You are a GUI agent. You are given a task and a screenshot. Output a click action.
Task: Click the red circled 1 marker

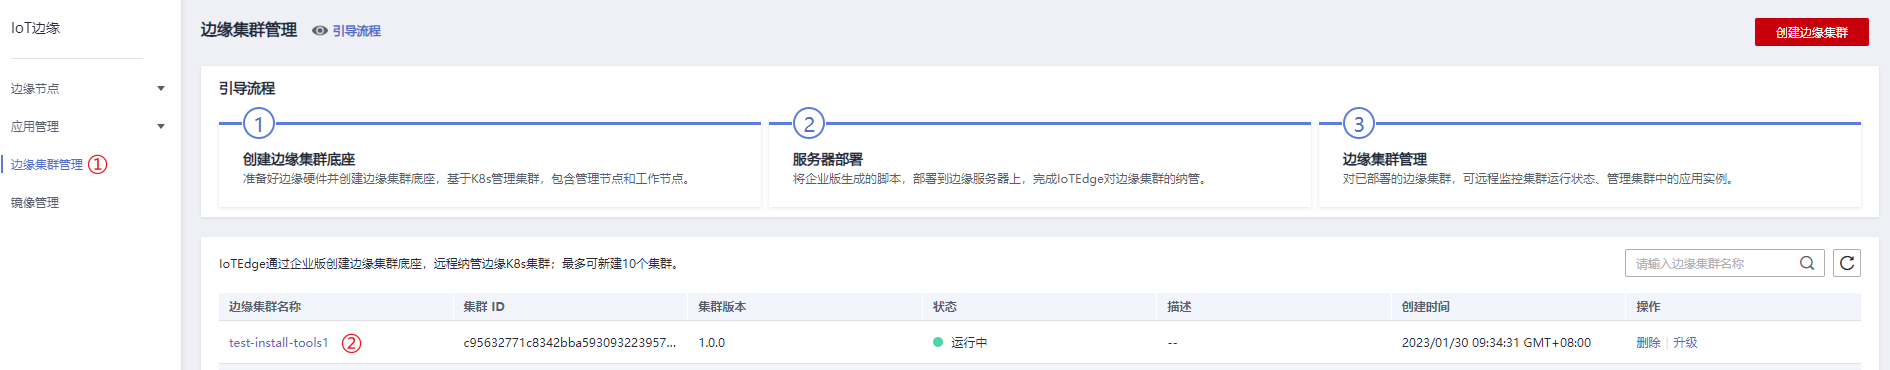[98, 164]
